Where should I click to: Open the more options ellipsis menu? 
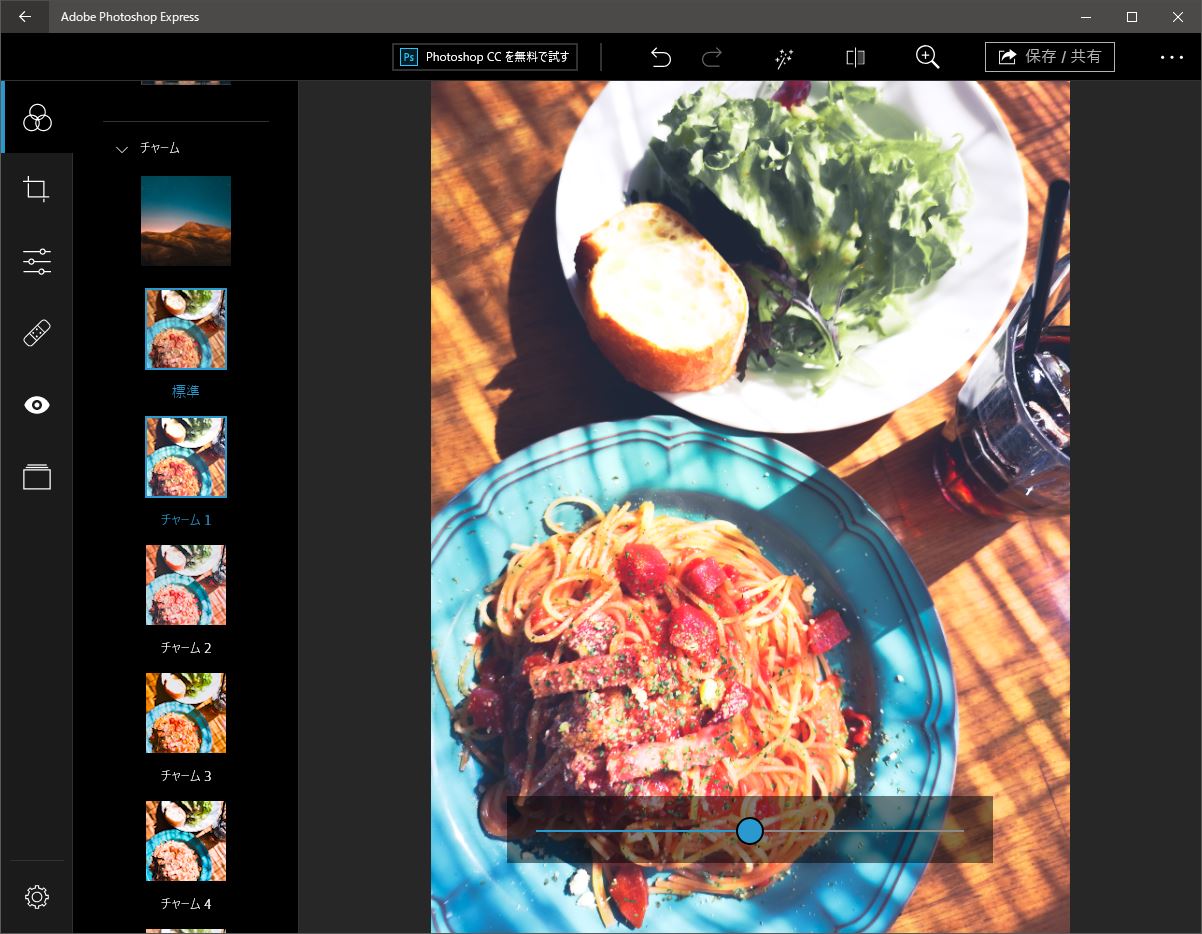pos(1172,57)
